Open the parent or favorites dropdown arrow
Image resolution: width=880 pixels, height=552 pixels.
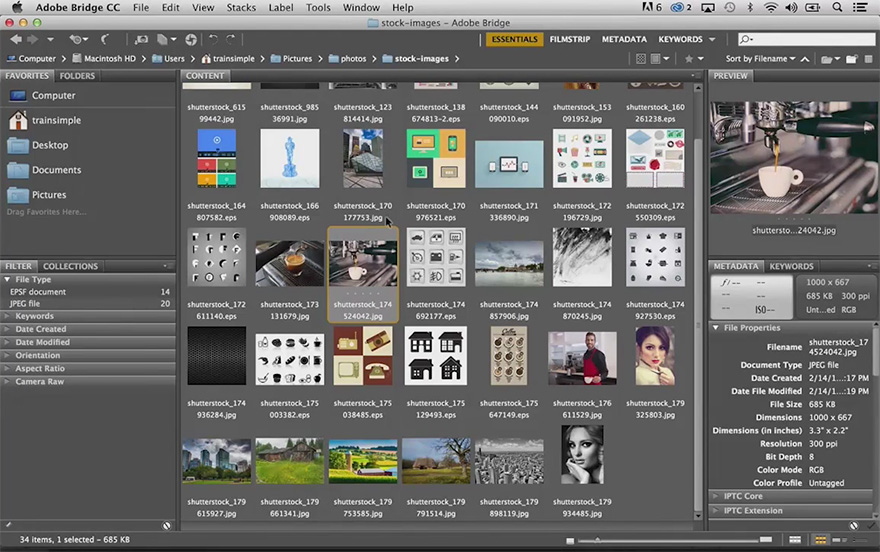coord(51,39)
